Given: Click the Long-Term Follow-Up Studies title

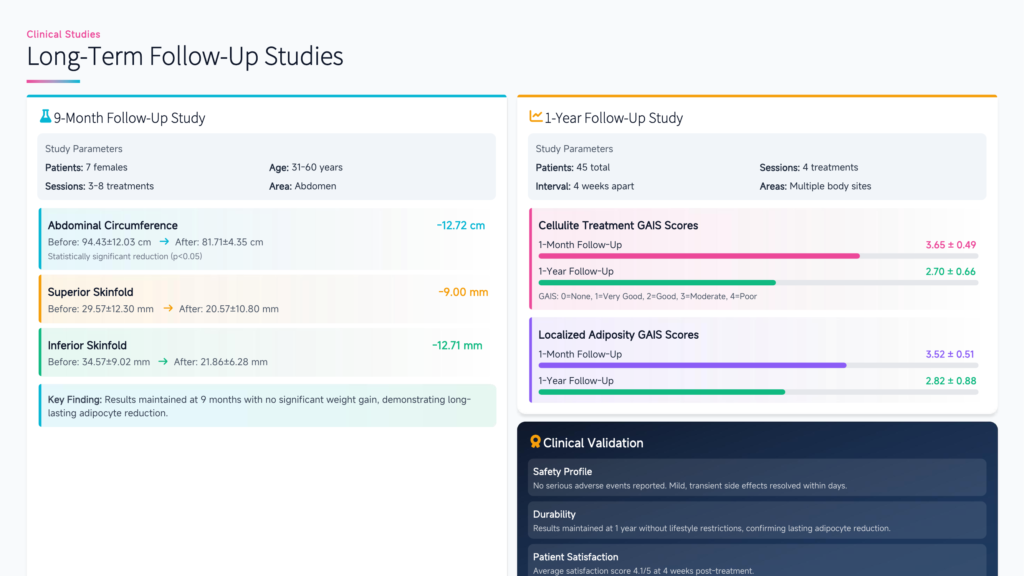Looking at the screenshot, I should point(185,57).
